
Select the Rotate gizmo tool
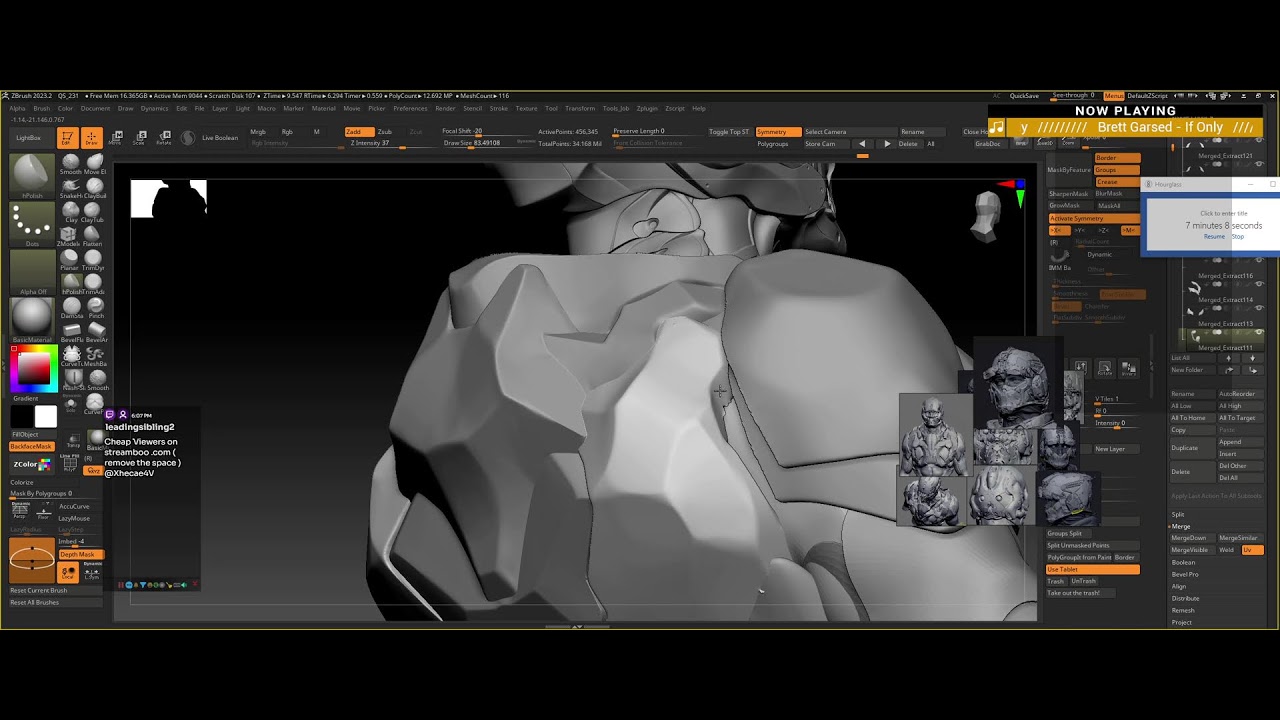[163, 138]
